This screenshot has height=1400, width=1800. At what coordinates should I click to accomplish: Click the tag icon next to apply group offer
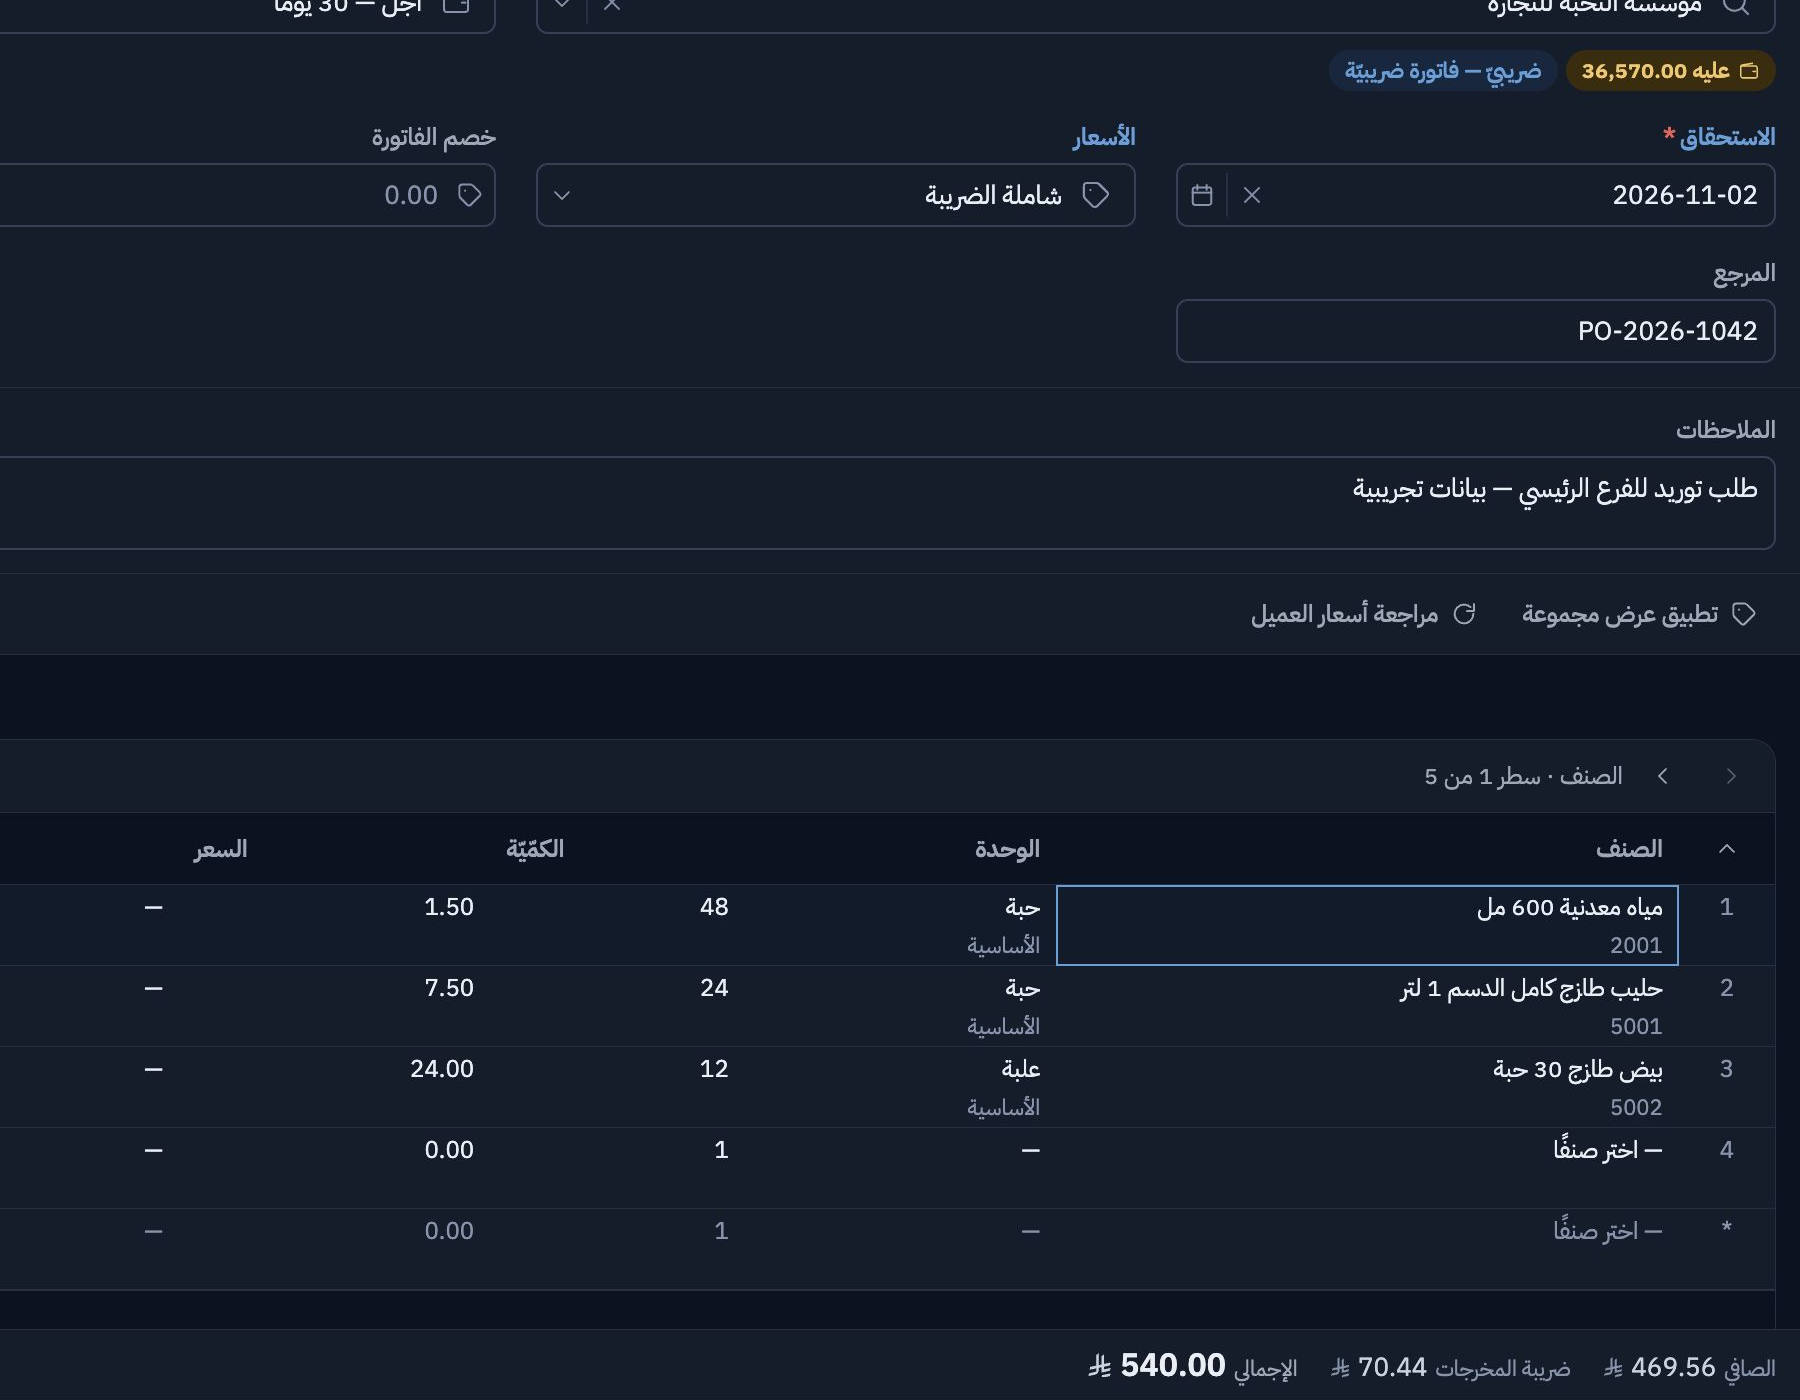1744,614
